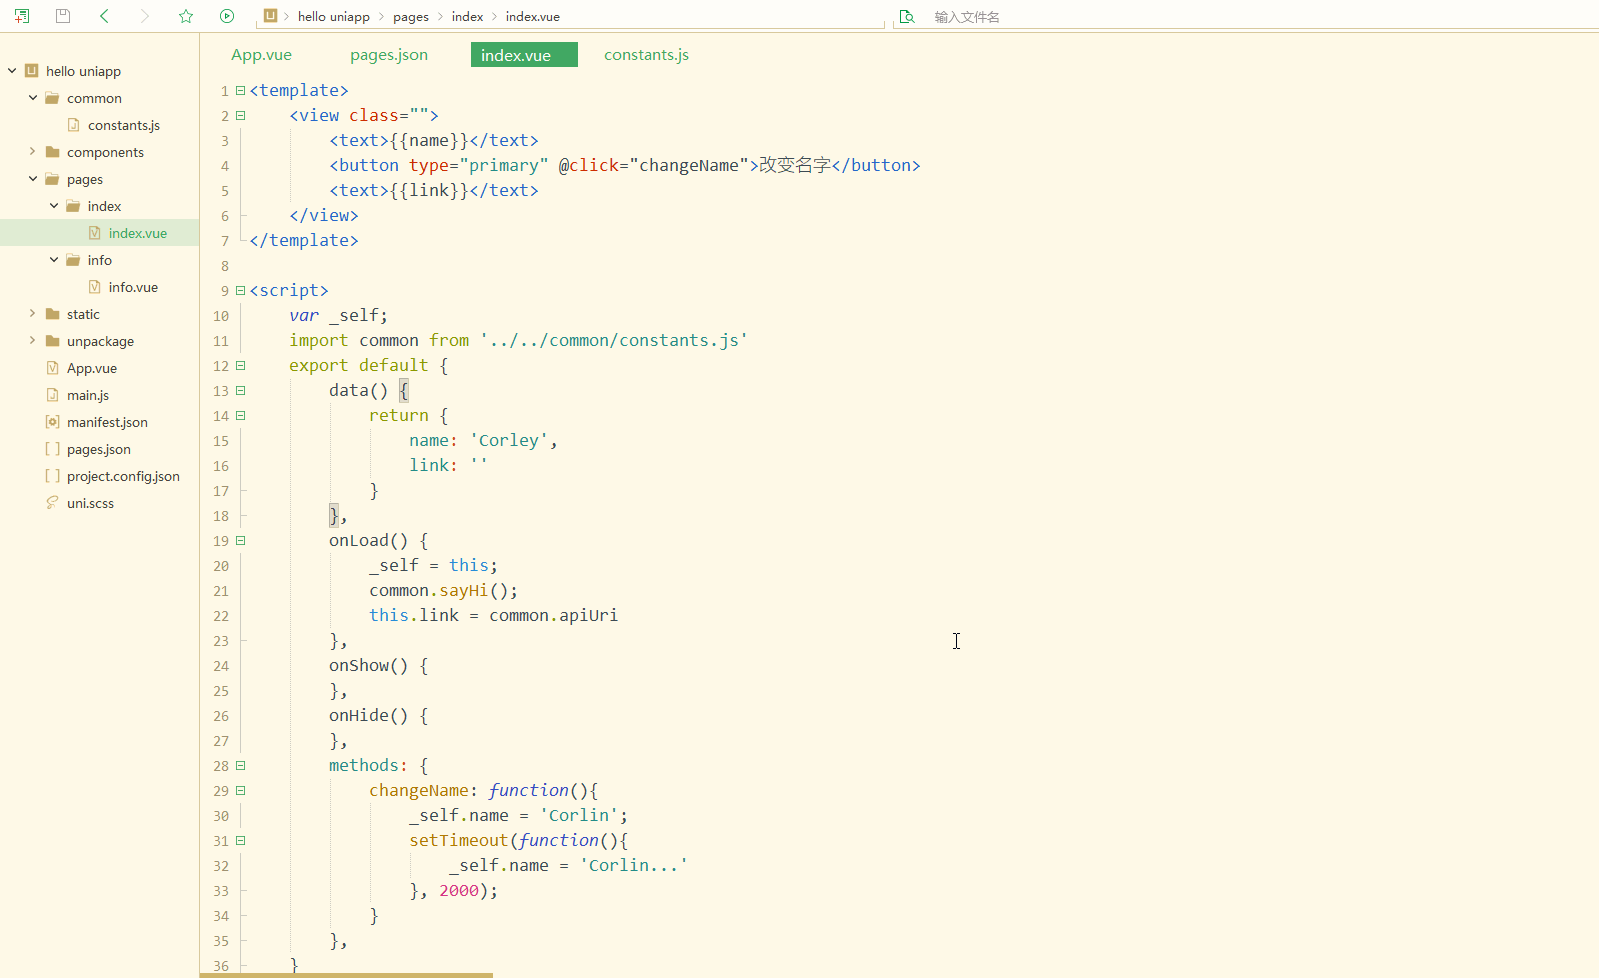Open project.config.json in the tree
This screenshot has width=1599, height=978.
(x=123, y=476)
